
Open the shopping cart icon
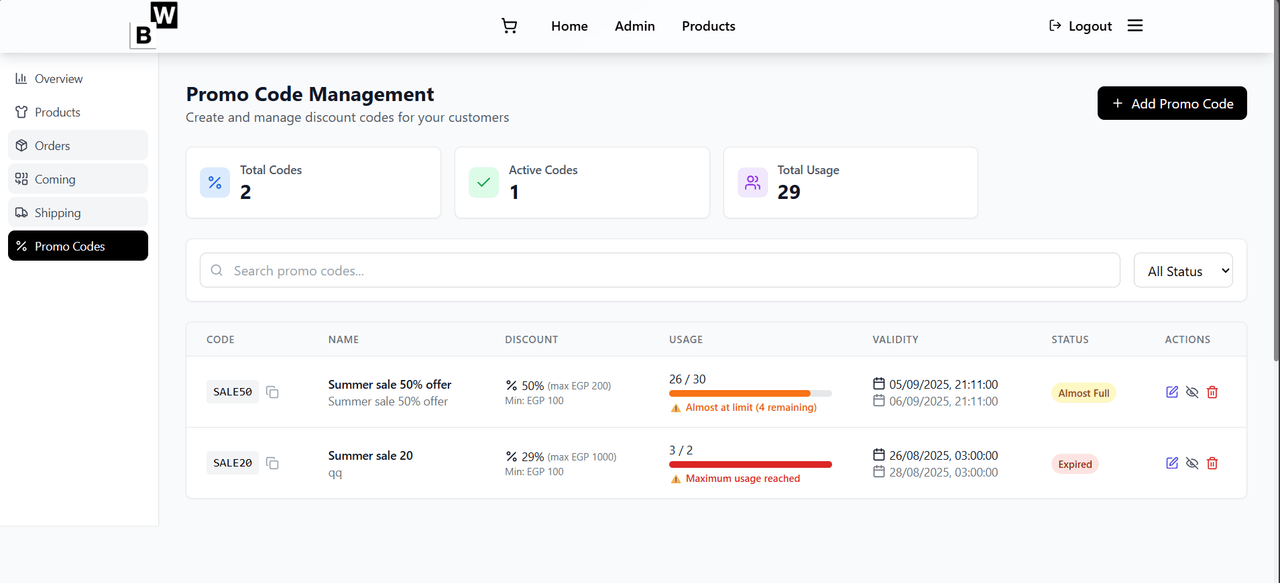point(509,26)
